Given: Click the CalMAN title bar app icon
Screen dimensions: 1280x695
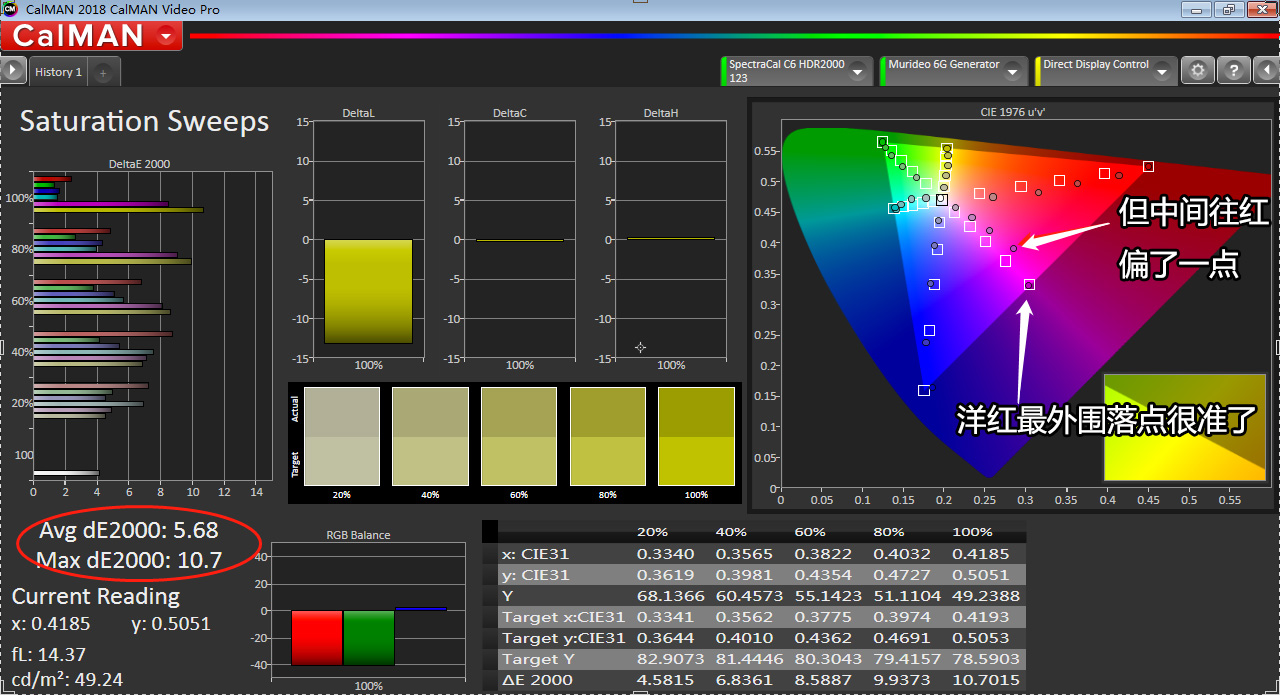Looking at the screenshot, I should pos(10,9).
